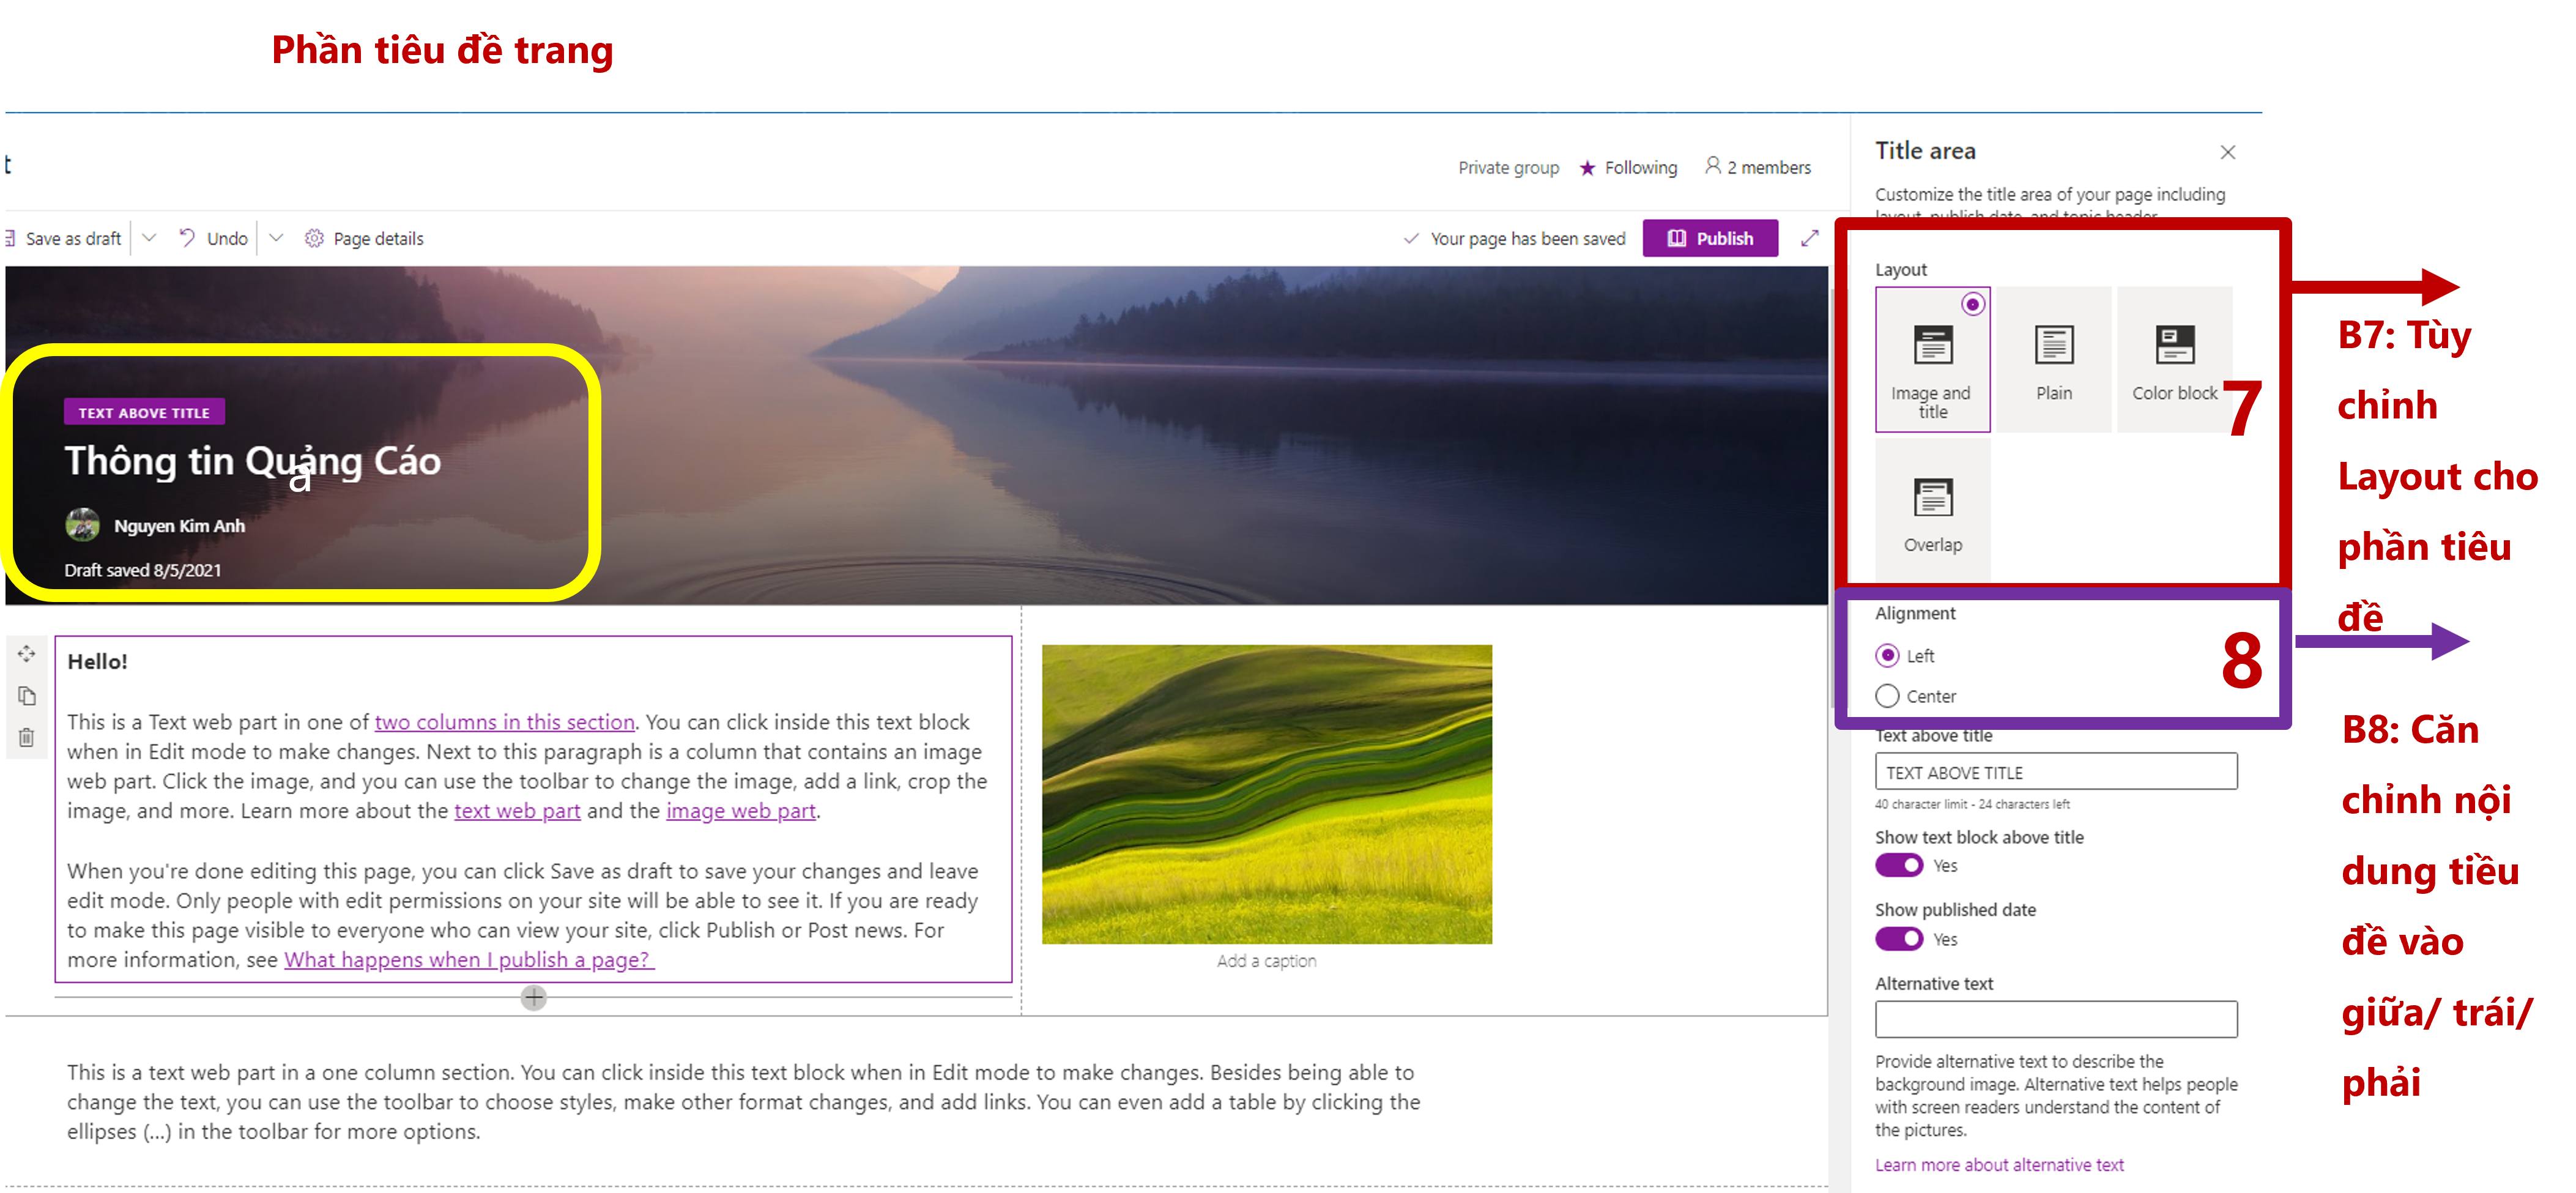Close the Title area panel
This screenshot has height=1193, width=2576.
click(2227, 152)
